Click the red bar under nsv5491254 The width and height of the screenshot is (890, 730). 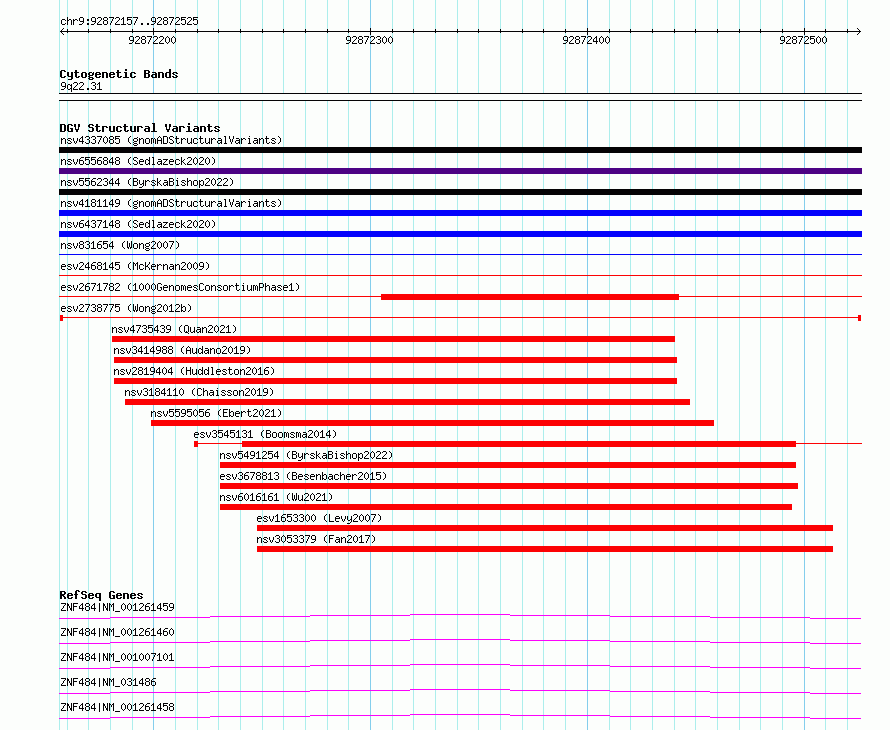point(508,465)
